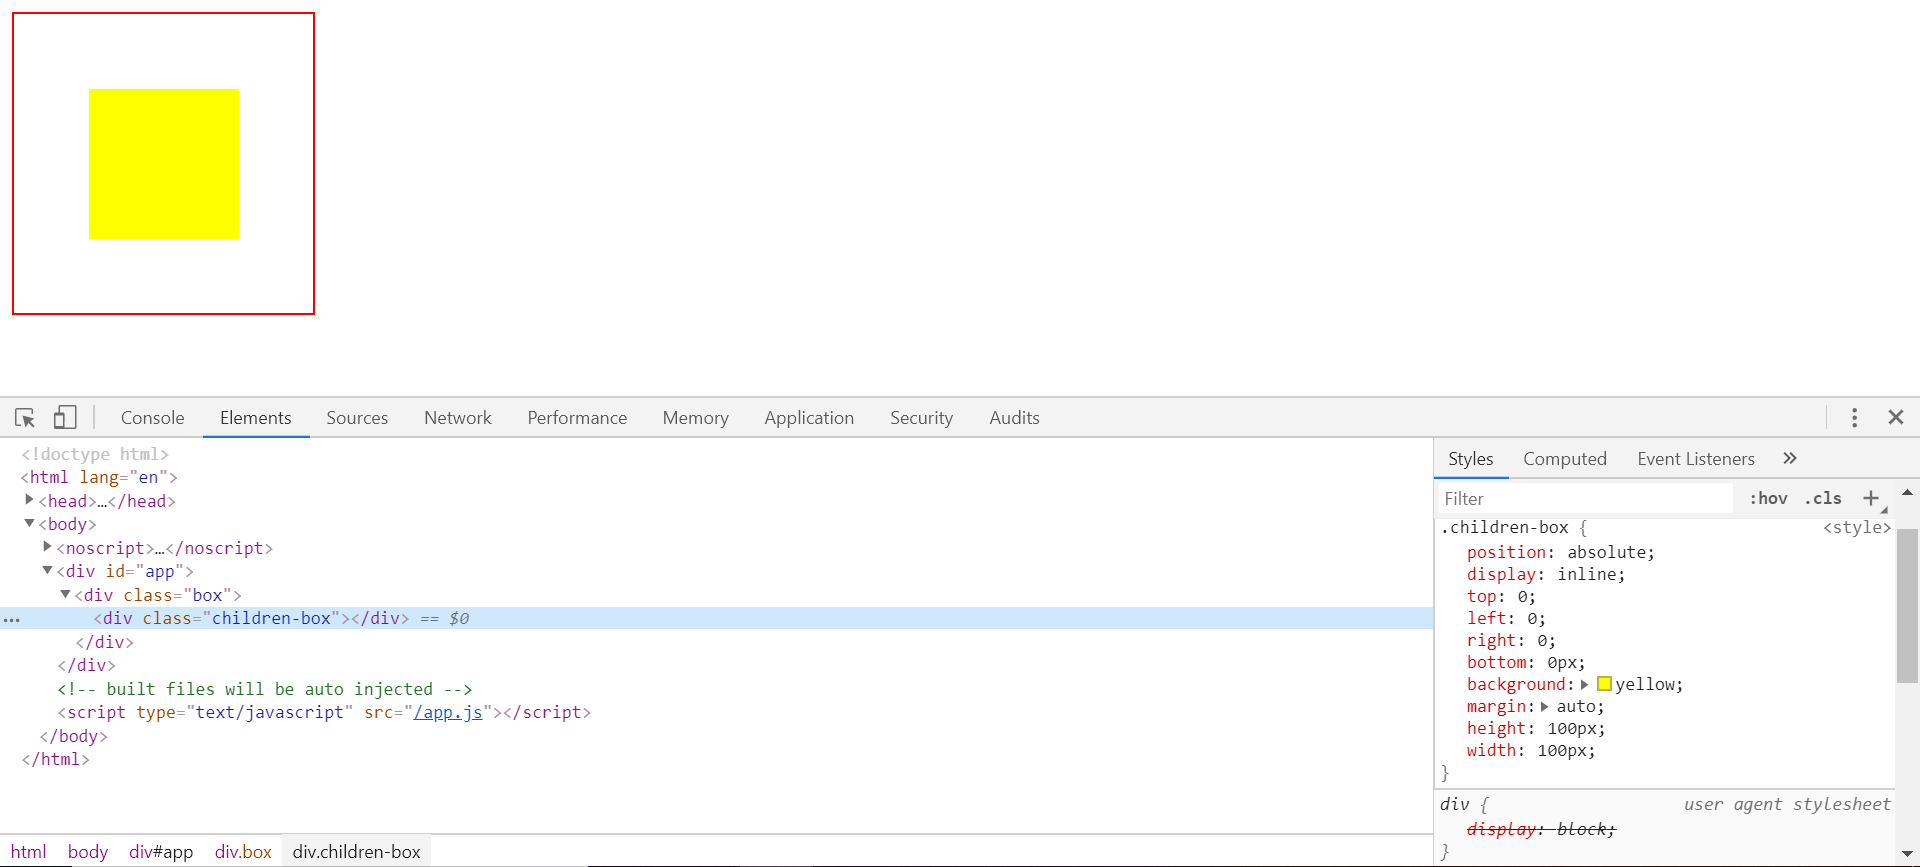Select the Elements tab
This screenshot has height=867, width=1920.
click(256, 418)
